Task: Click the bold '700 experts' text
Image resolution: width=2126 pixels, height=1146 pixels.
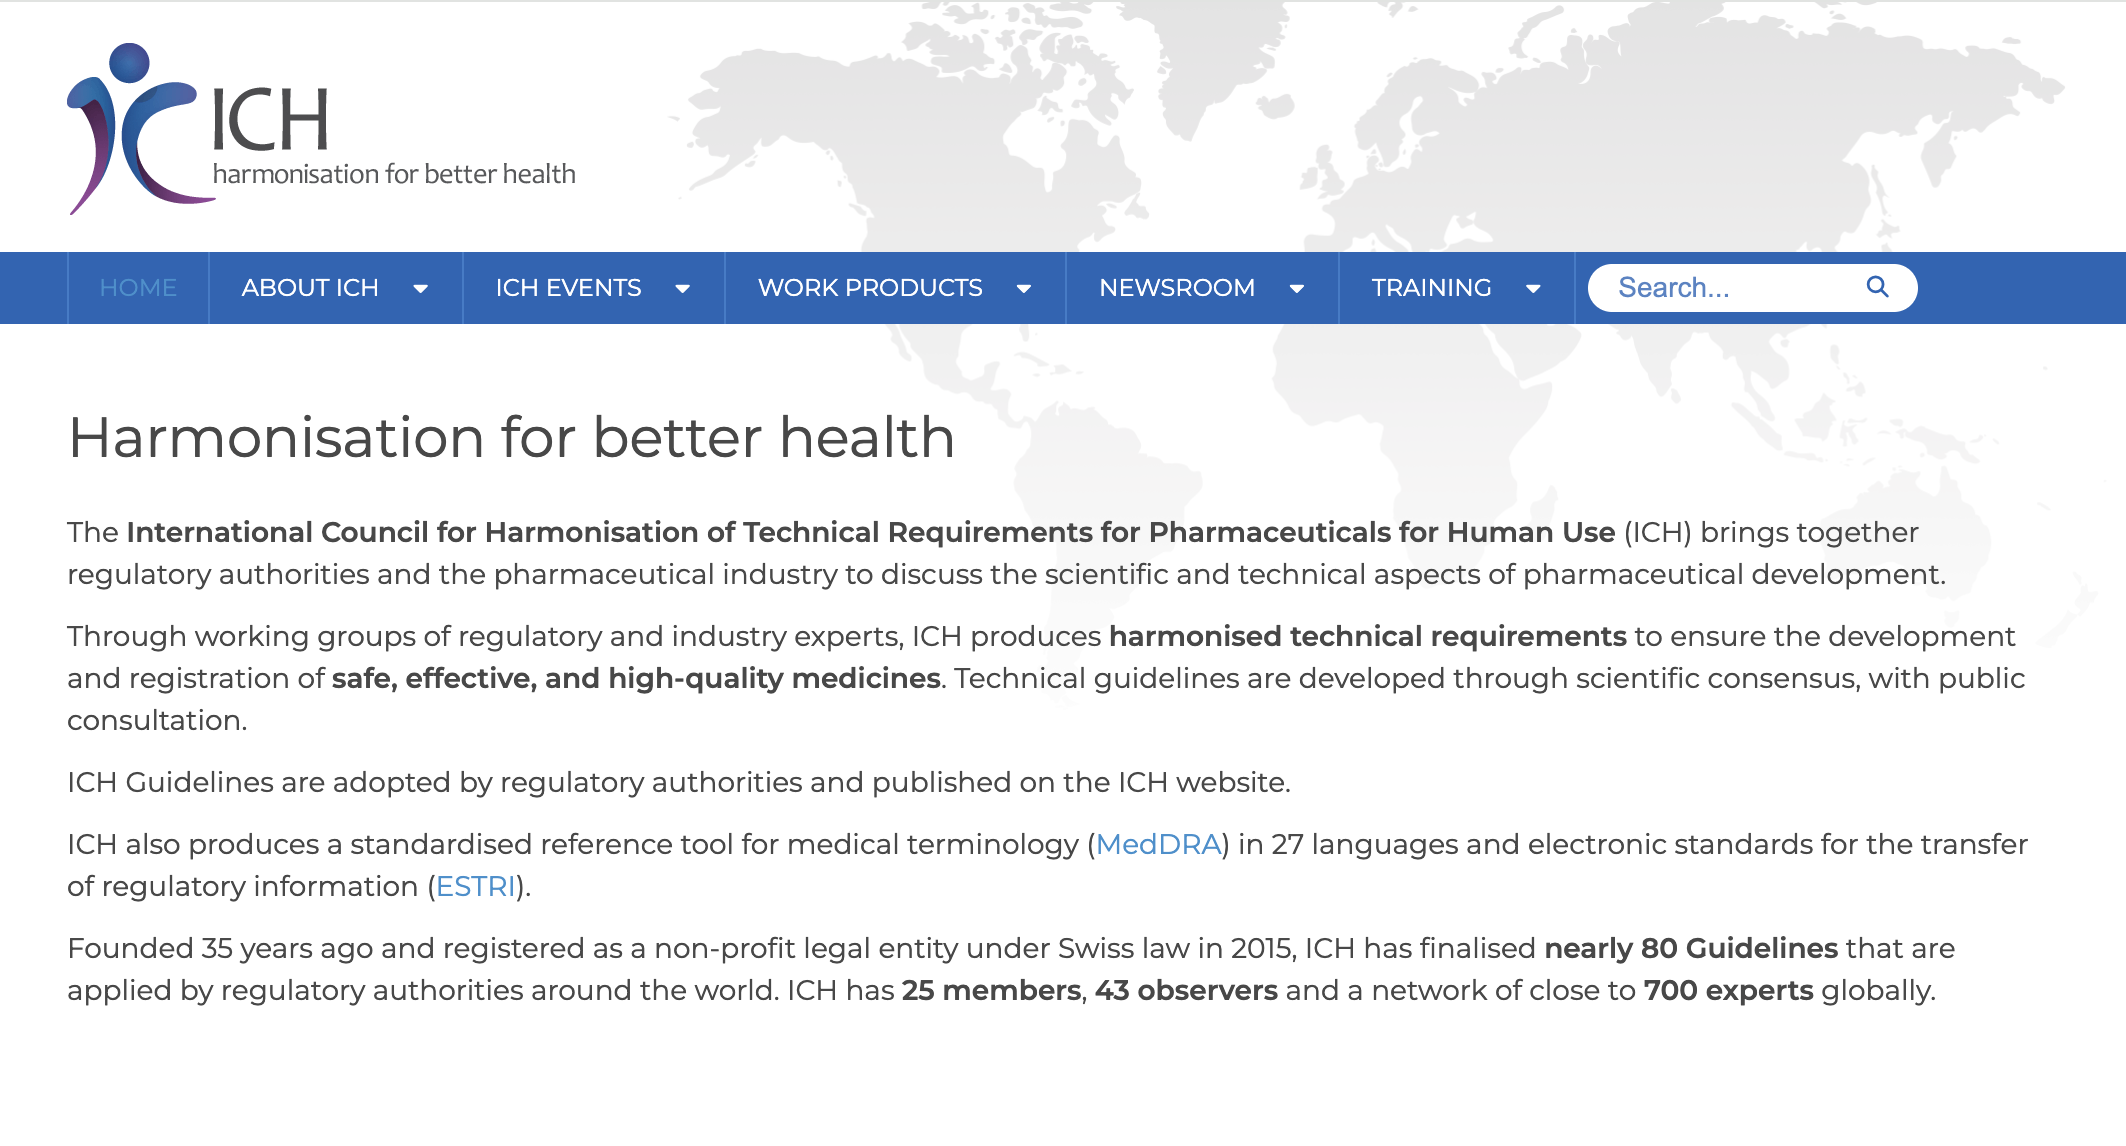Action: 1728,990
